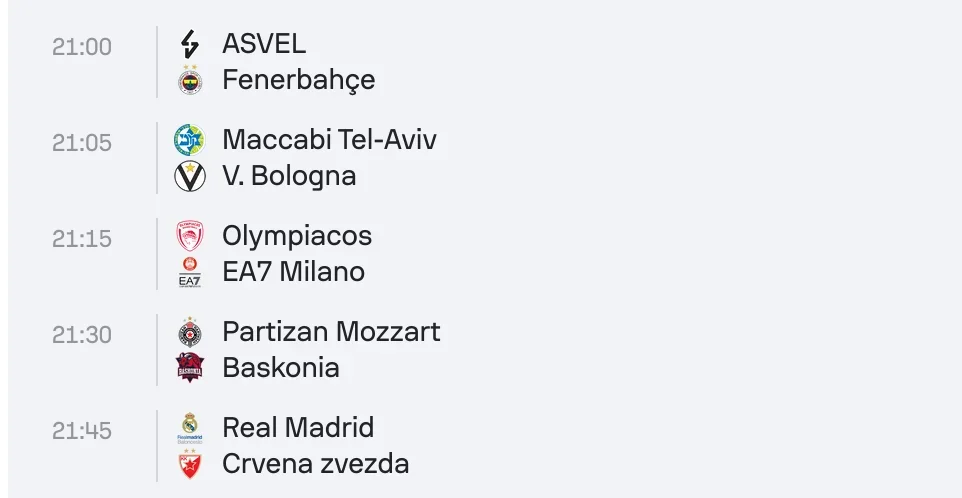Select the Maccabi Tel-Aviv logo

(x=189, y=140)
